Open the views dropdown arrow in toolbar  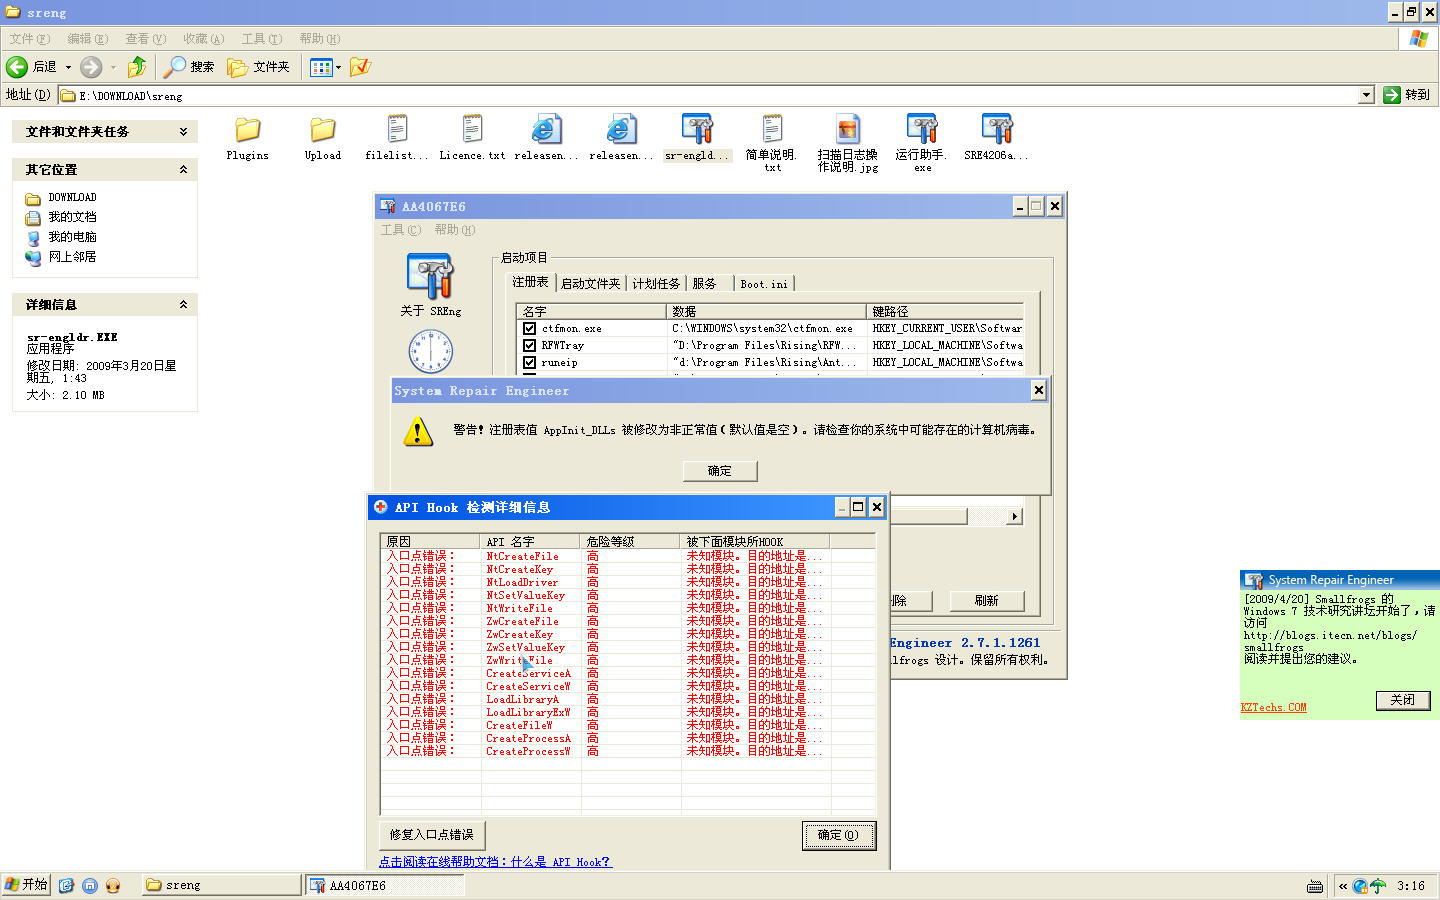pyautogui.click(x=338, y=67)
